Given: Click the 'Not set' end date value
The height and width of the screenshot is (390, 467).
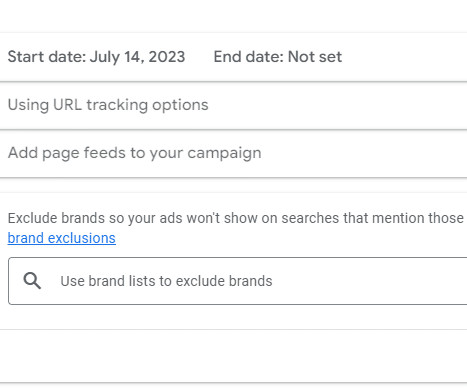Looking at the screenshot, I should coord(315,57).
